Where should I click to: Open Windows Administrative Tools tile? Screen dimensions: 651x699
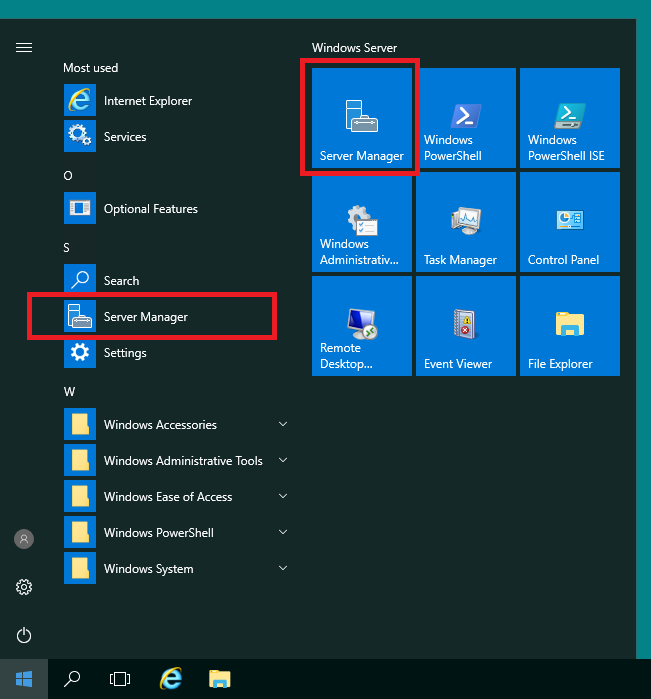tap(362, 222)
